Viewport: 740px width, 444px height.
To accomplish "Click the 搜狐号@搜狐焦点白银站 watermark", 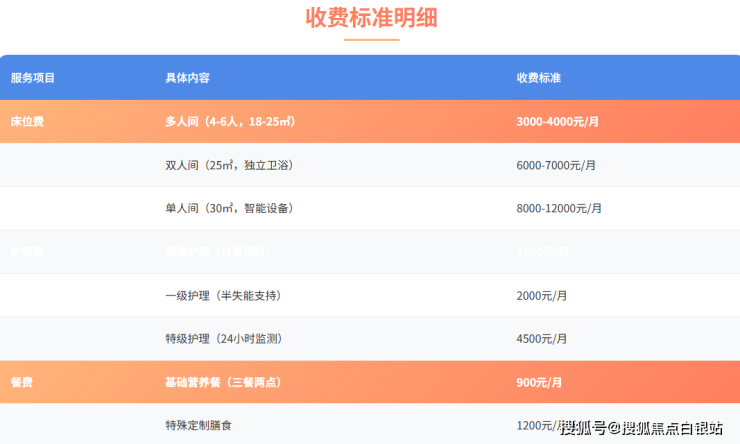I will coord(641,429).
